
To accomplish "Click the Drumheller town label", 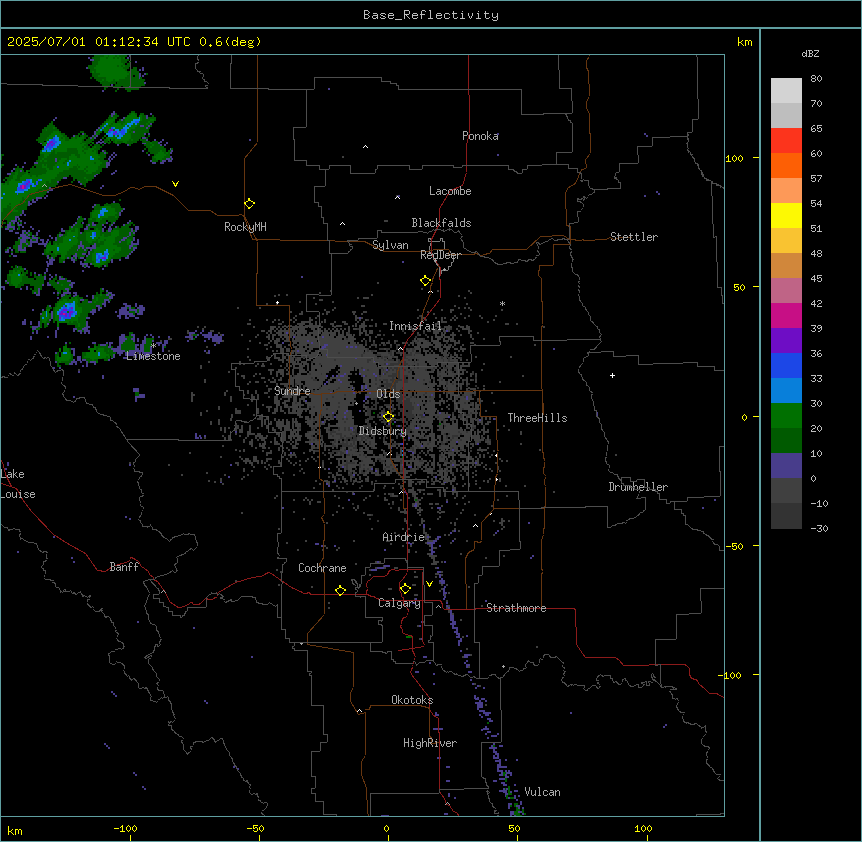I will point(638,487).
